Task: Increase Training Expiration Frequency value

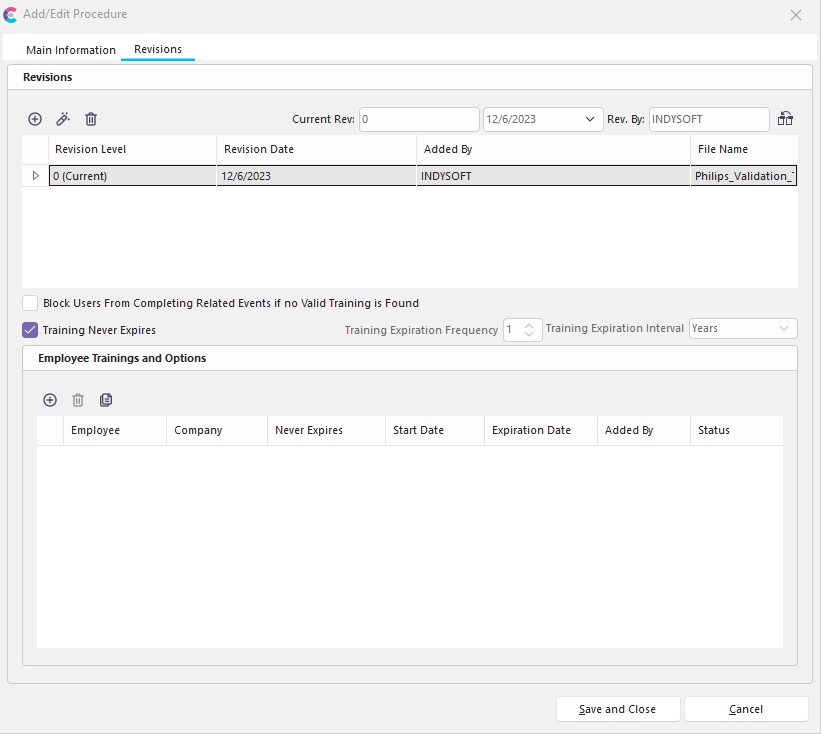Action: coord(530,324)
